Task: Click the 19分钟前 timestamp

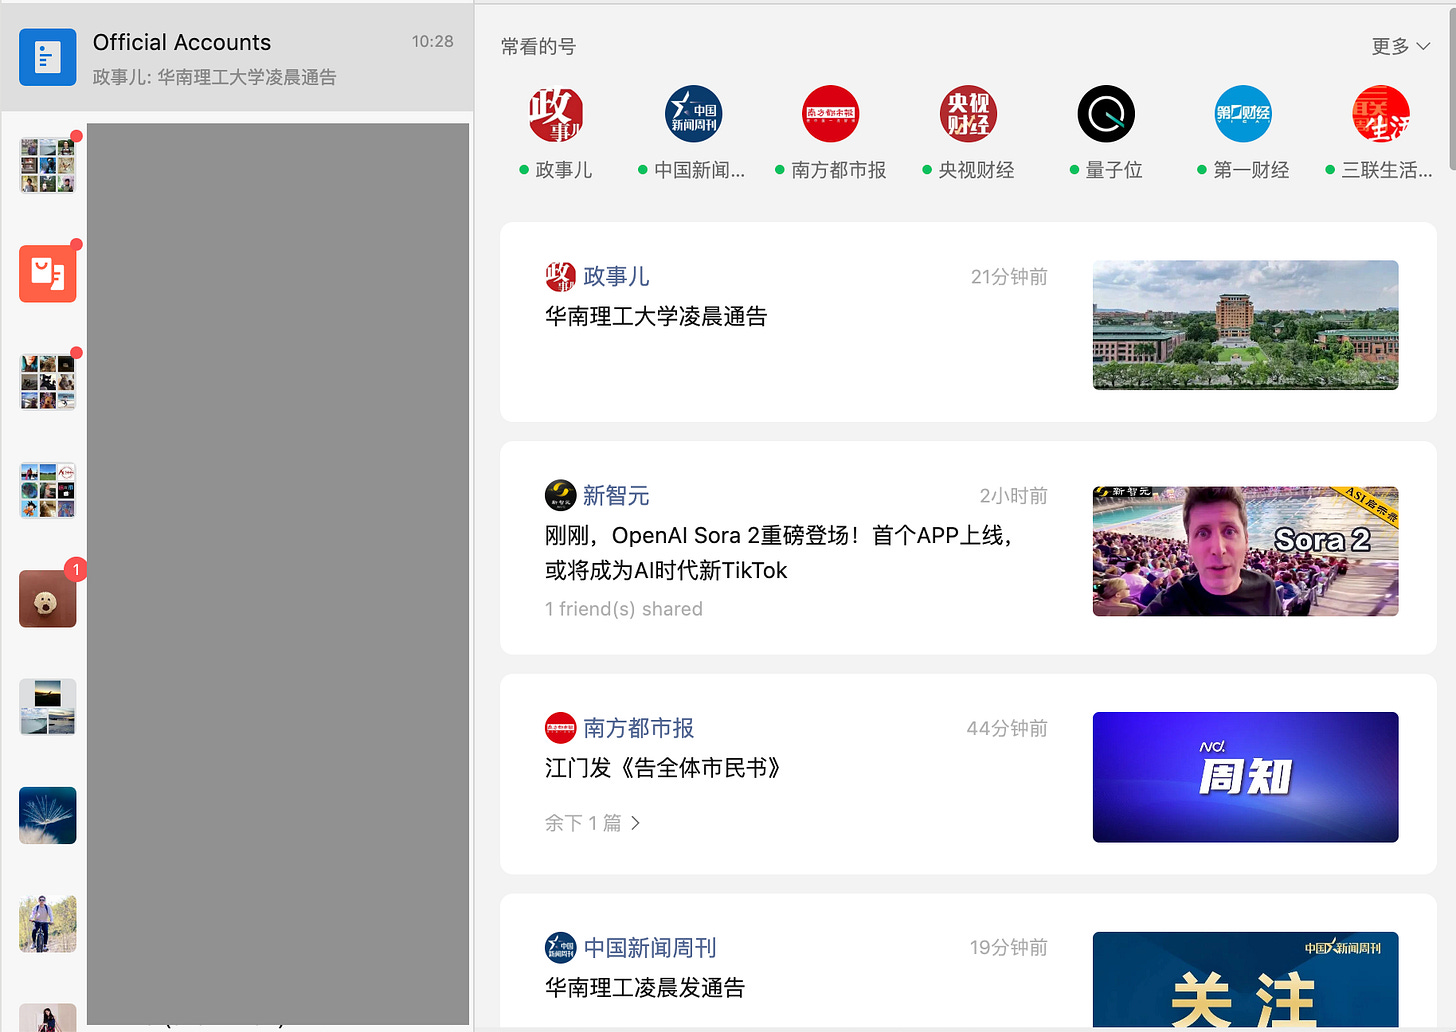Action: (1008, 948)
